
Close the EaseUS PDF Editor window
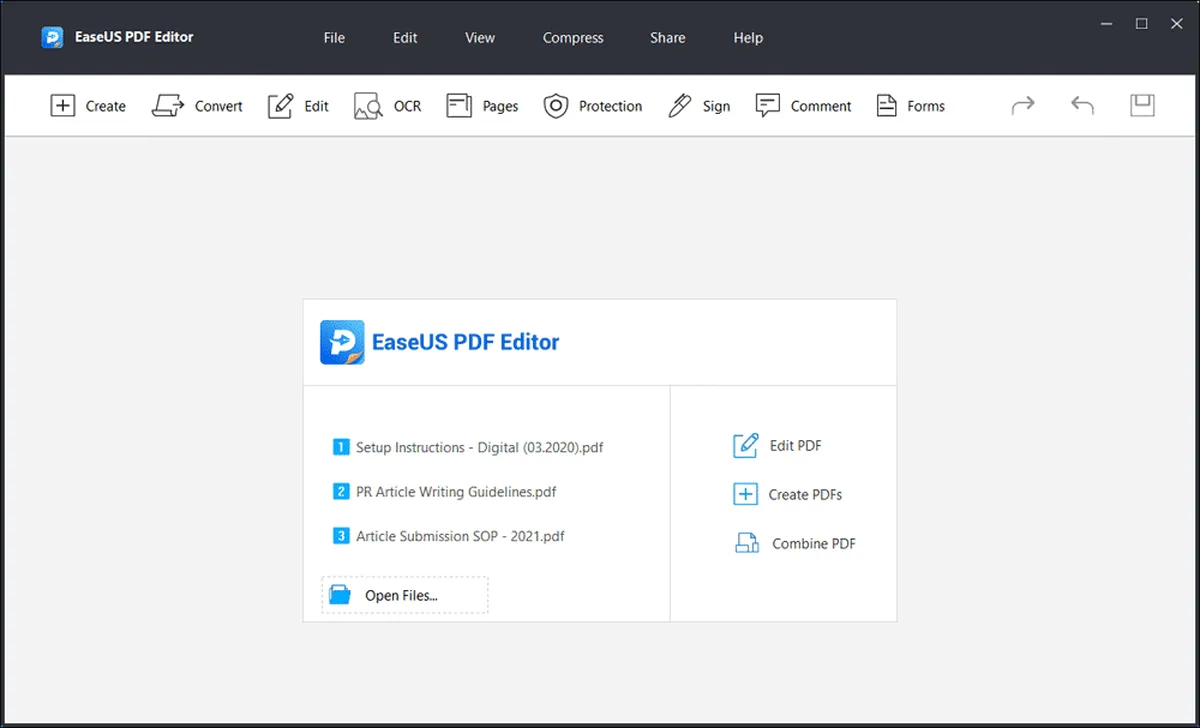[x=1178, y=23]
